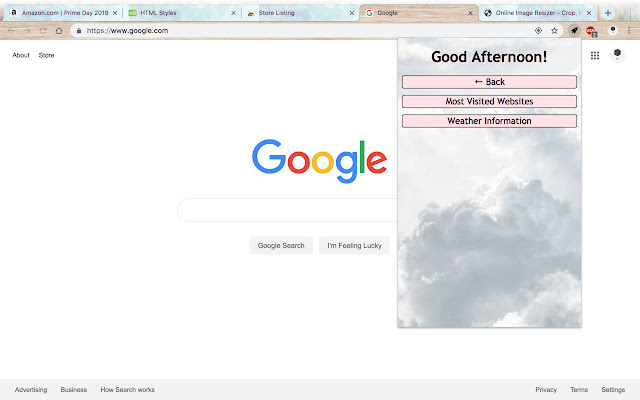
Task: Switch to Online Image Resizer tab
Action: click(x=537, y=13)
